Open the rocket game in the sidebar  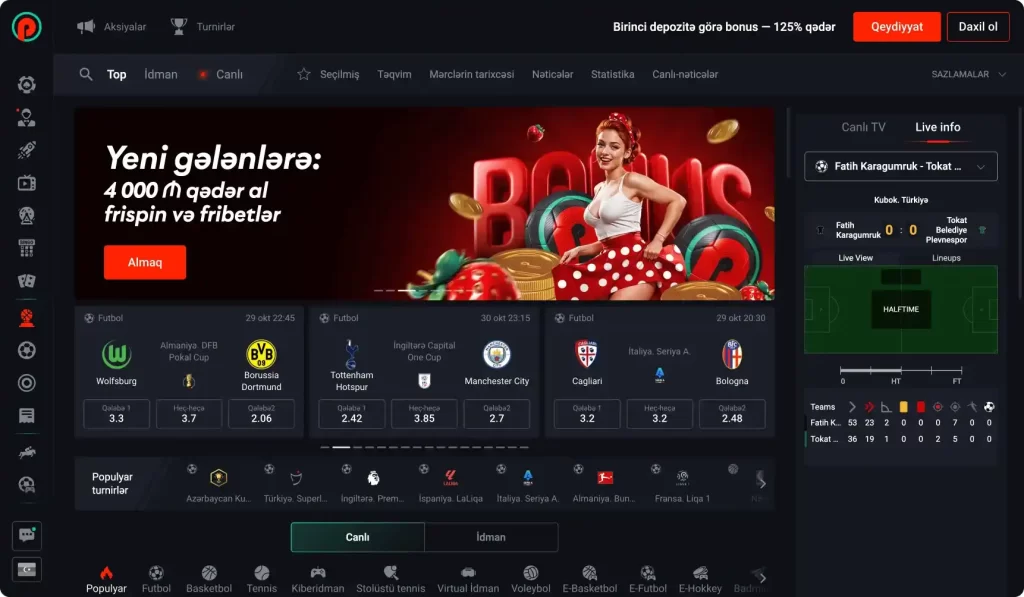(27, 151)
